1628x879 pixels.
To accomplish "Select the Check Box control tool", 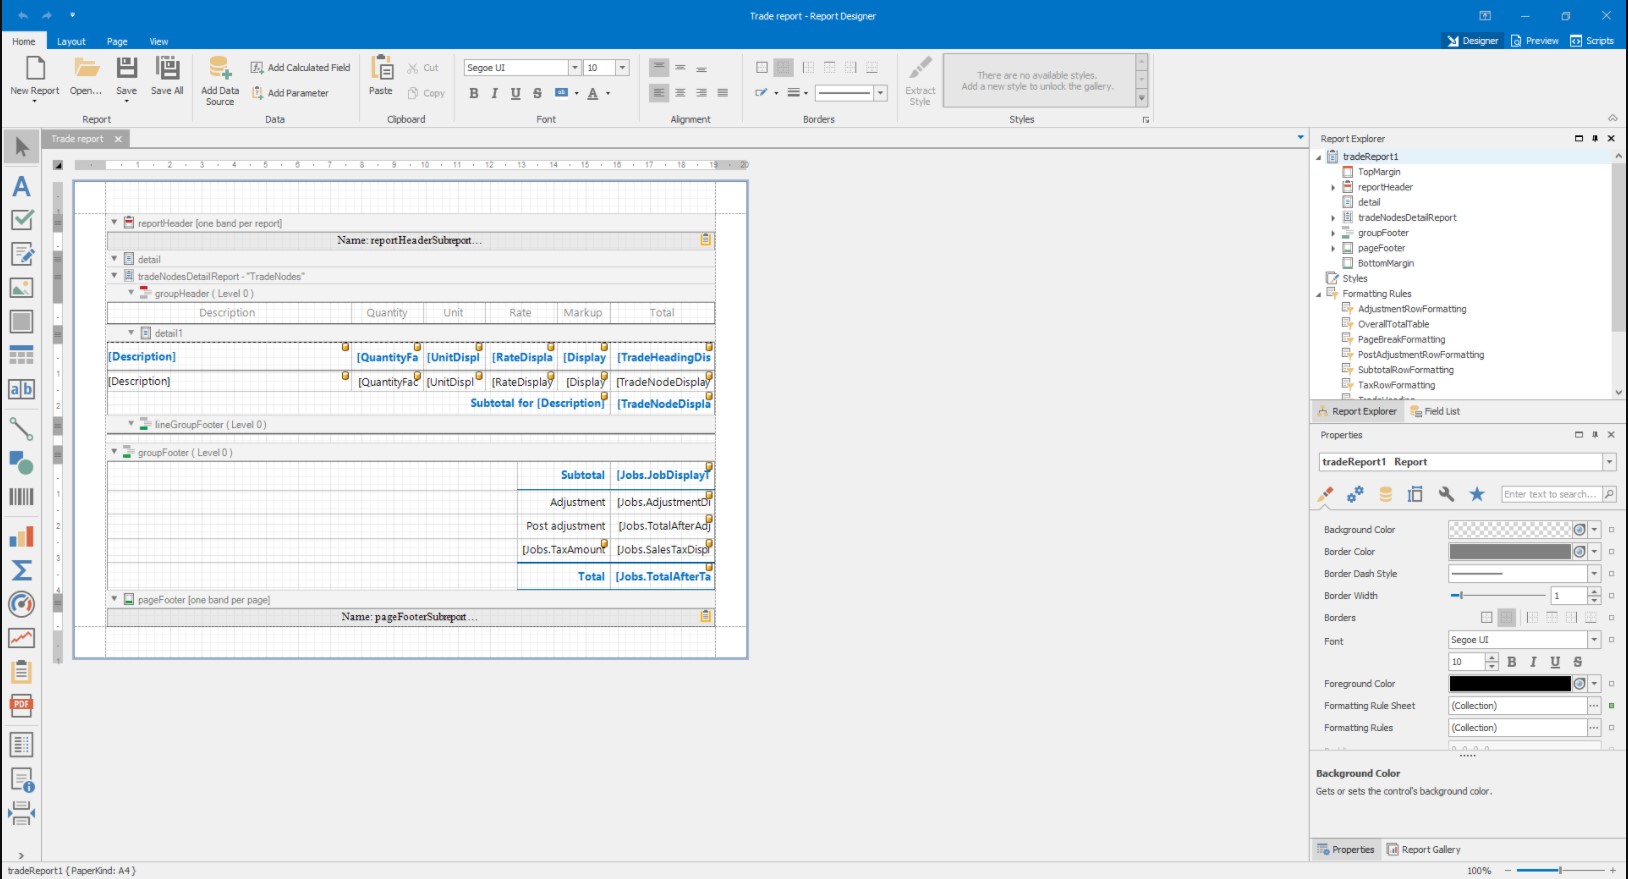I will [x=21, y=220].
